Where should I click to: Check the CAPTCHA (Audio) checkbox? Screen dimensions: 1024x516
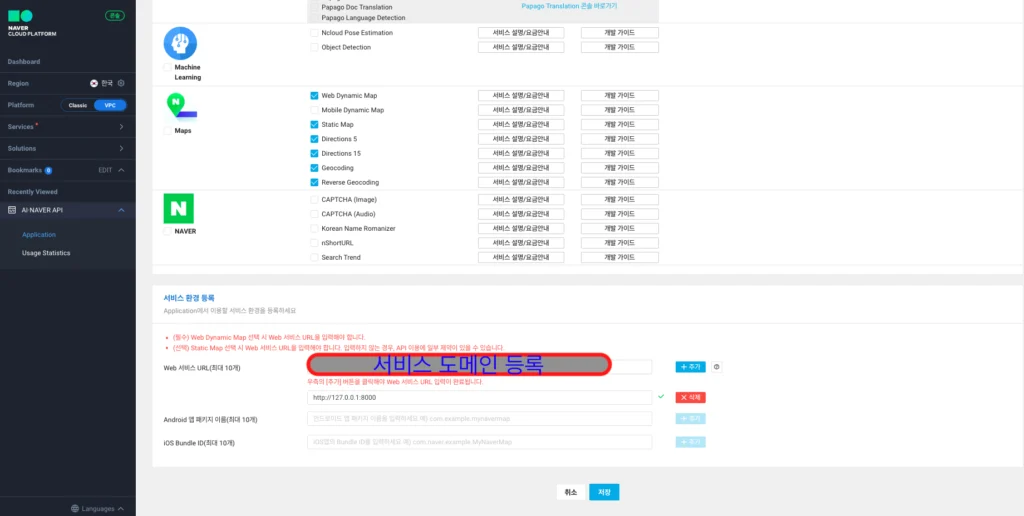pyautogui.click(x=314, y=214)
